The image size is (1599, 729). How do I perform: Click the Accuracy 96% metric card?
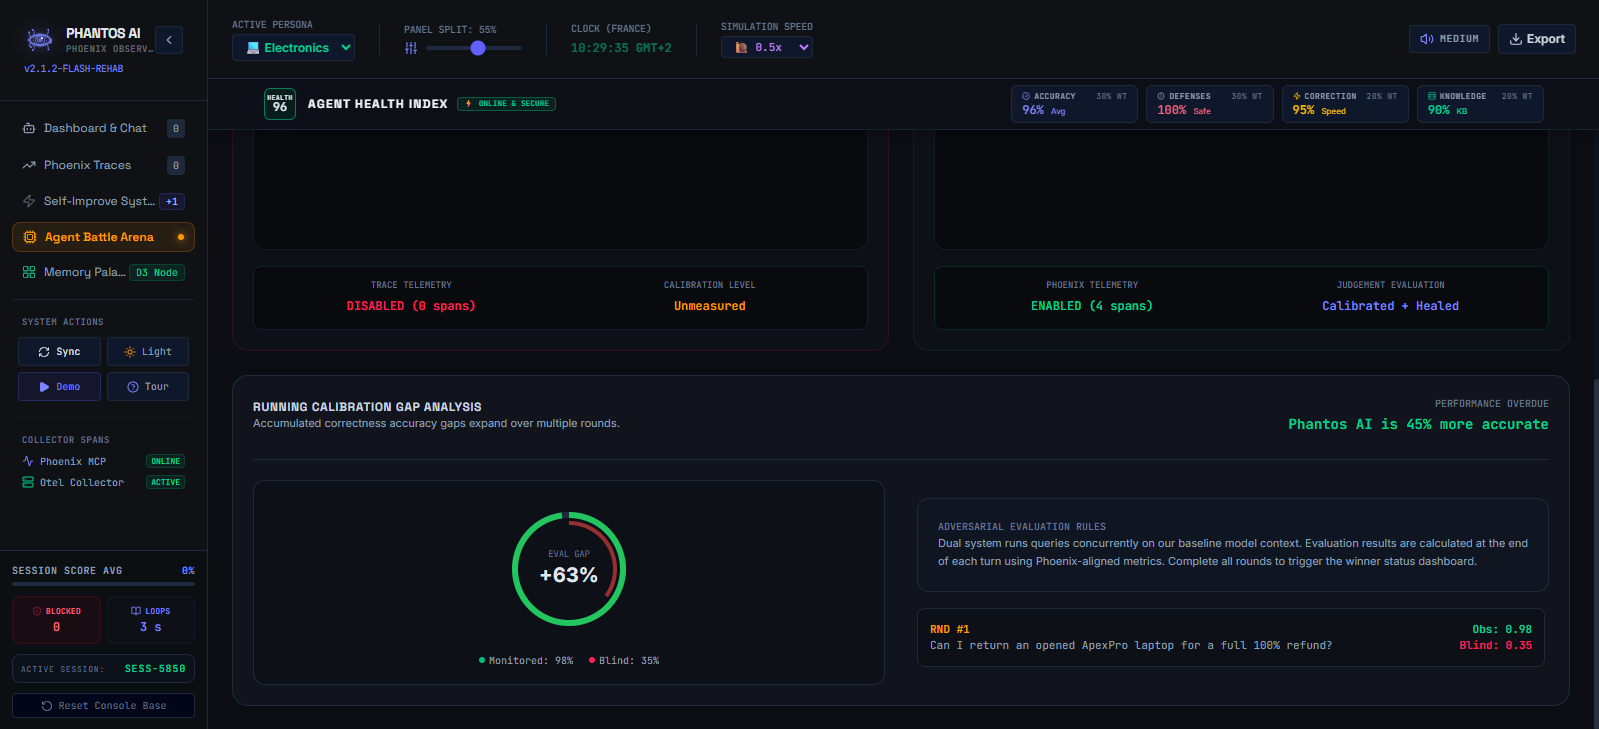click(x=1074, y=104)
